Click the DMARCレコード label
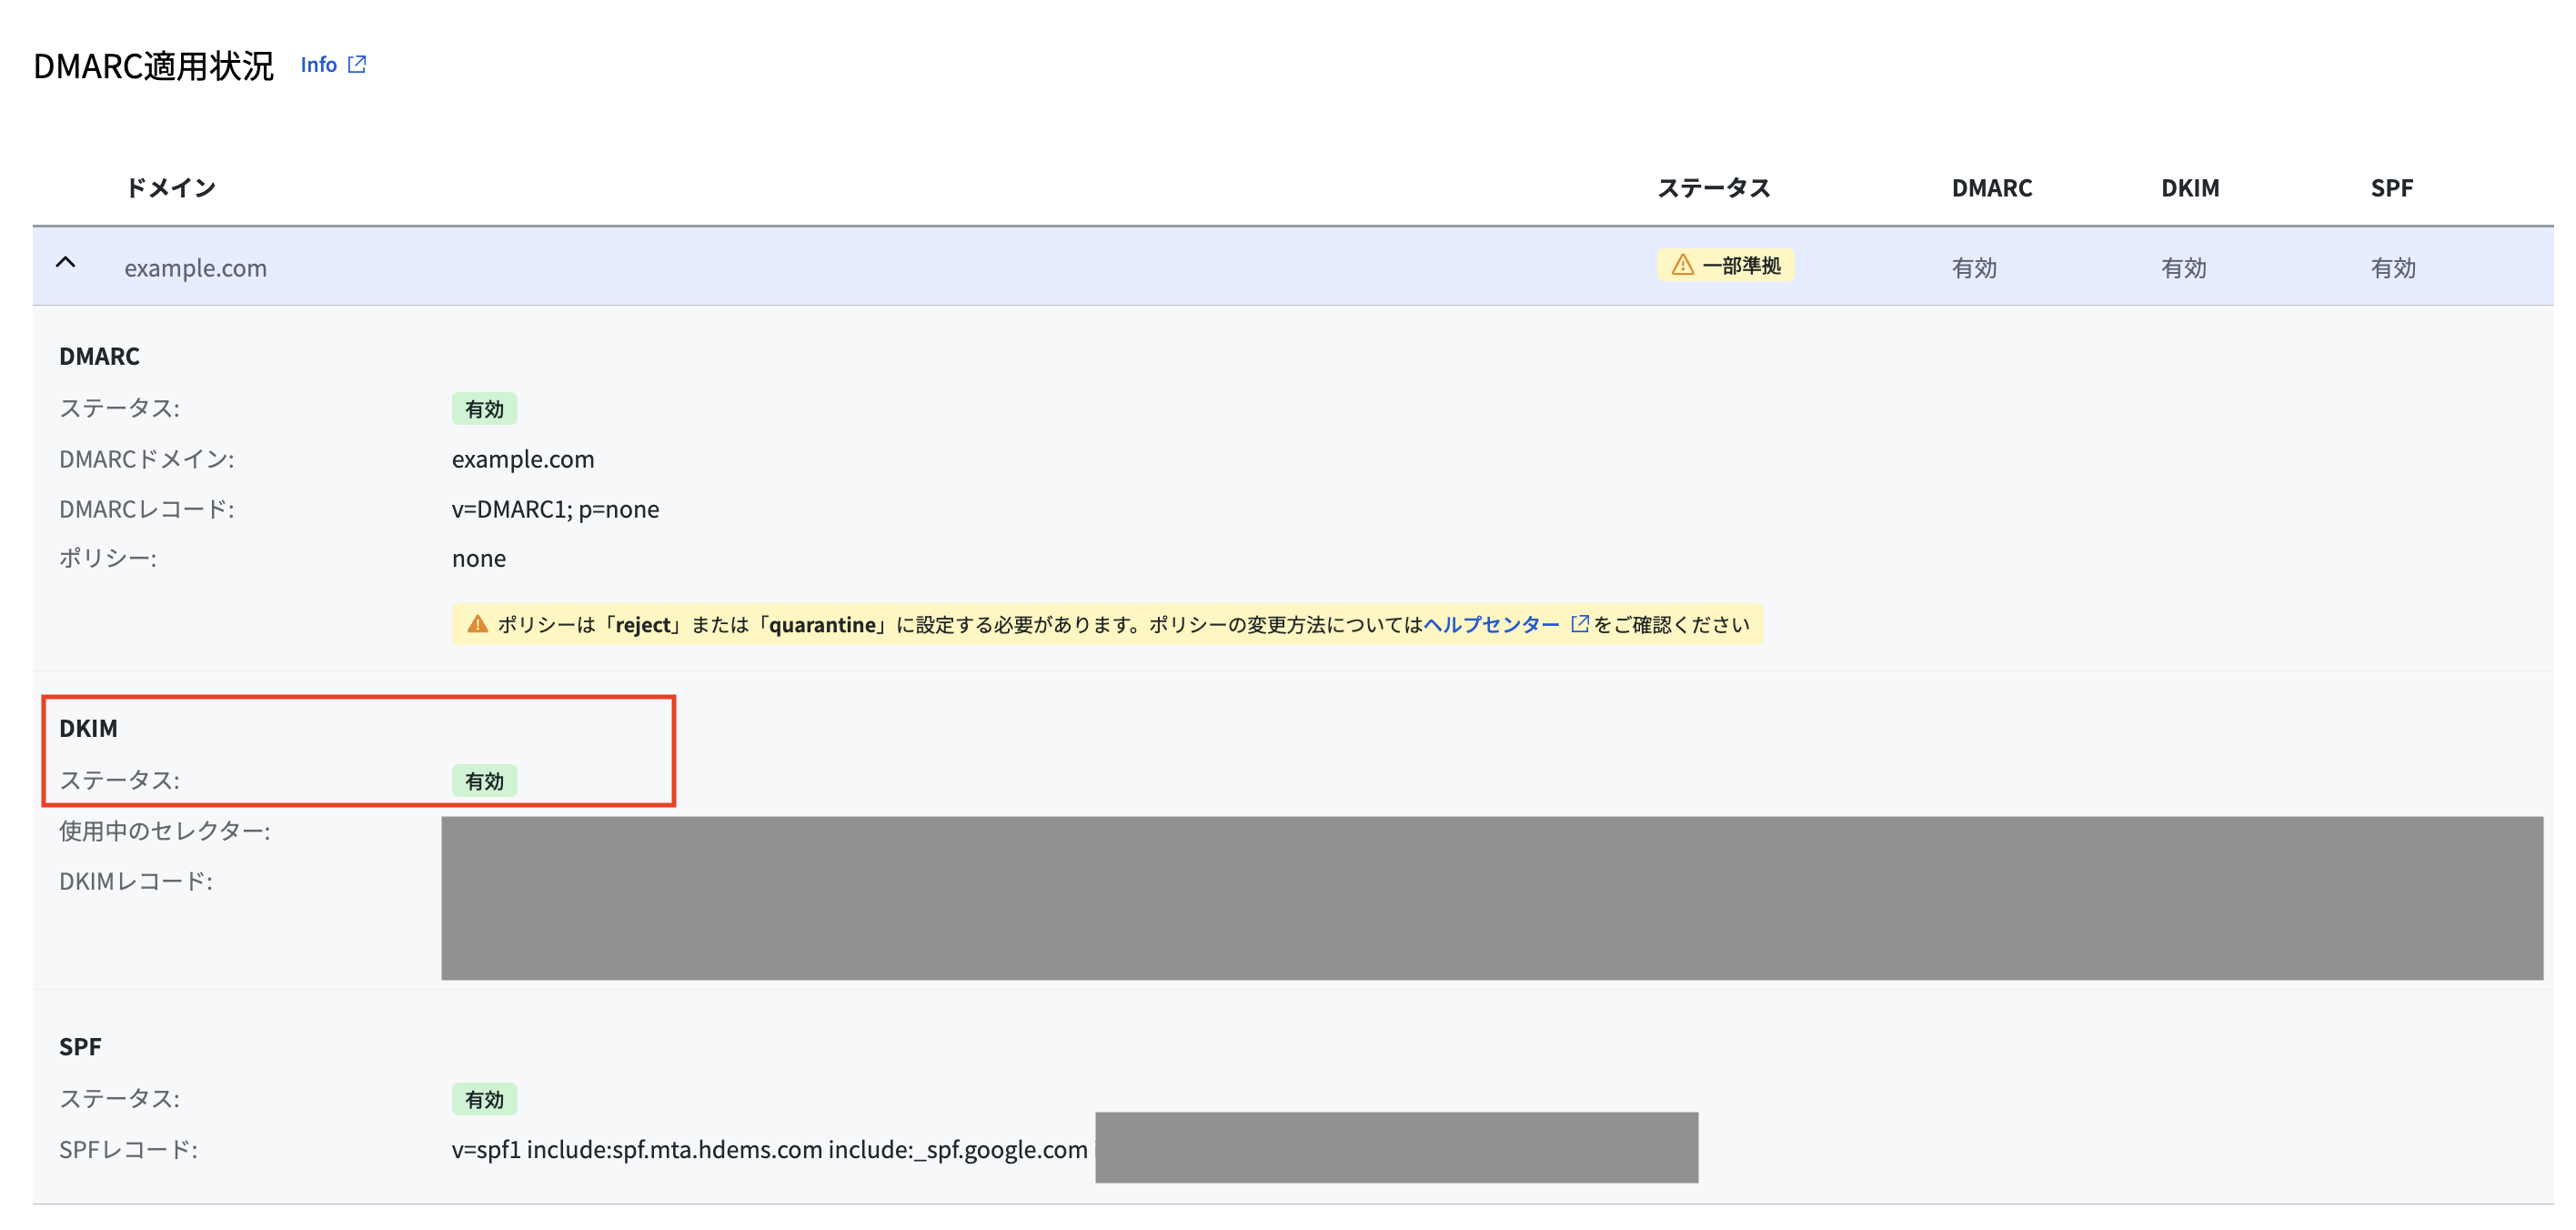The height and width of the screenshot is (1230, 2576). [x=146, y=509]
